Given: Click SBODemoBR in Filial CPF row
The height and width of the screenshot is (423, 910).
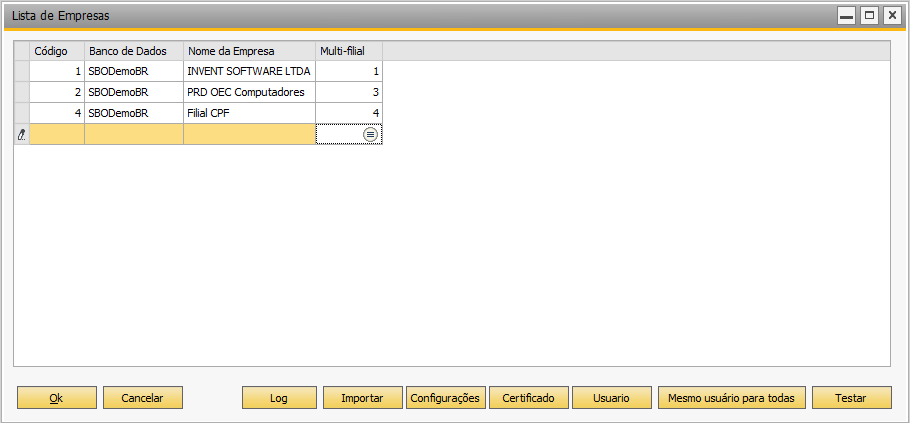Looking at the screenshot, I should 134,113.
